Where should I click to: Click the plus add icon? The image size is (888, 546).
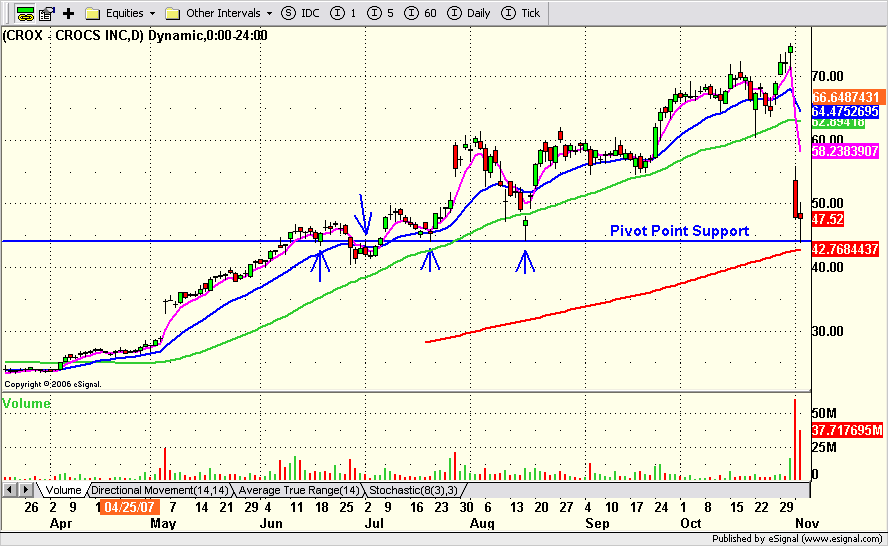[69, 13]
